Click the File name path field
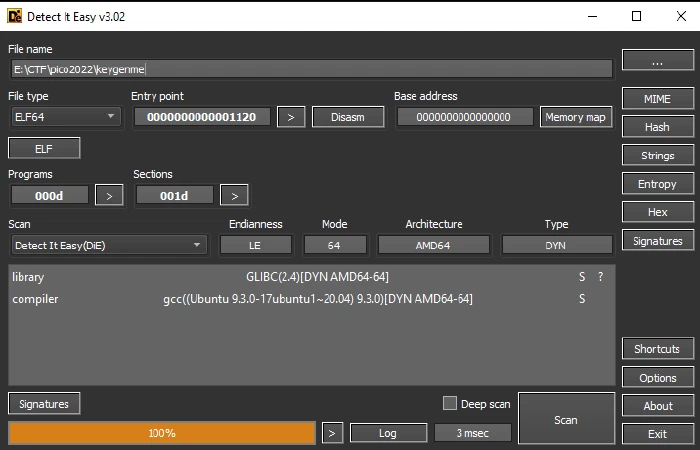Image resolution: width=700 pixels, height=450 pixels. (312, 69)
